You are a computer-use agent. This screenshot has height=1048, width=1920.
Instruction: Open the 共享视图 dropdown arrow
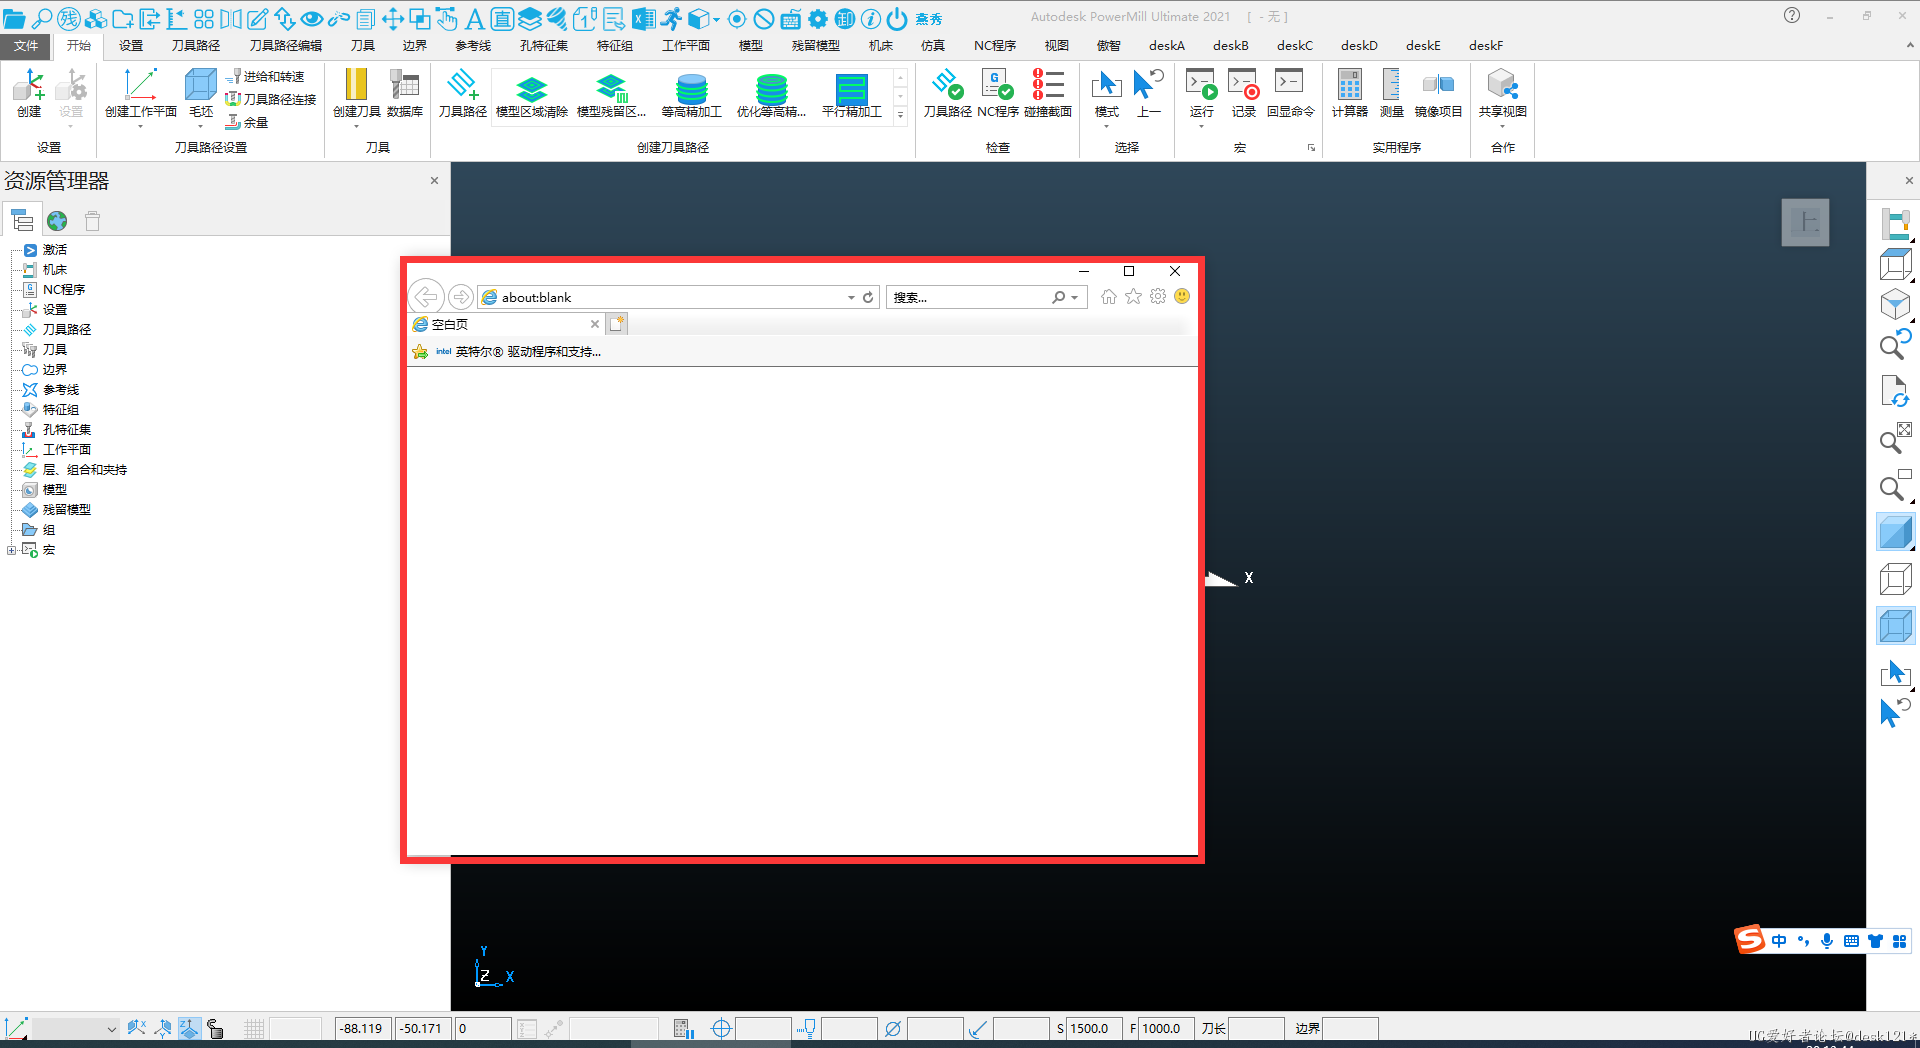tap(1502, 127)
